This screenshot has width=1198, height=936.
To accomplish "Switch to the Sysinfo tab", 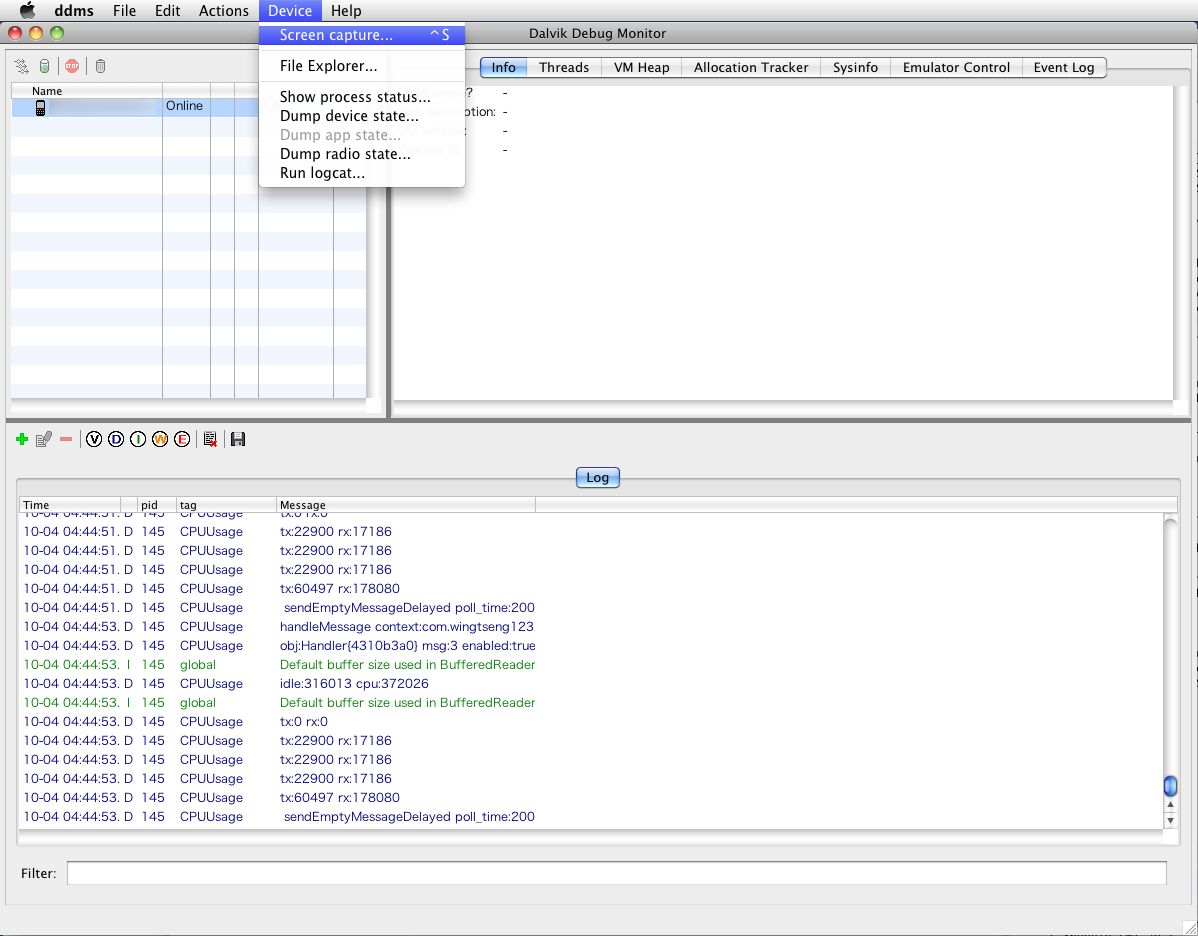I will (856, 67).
